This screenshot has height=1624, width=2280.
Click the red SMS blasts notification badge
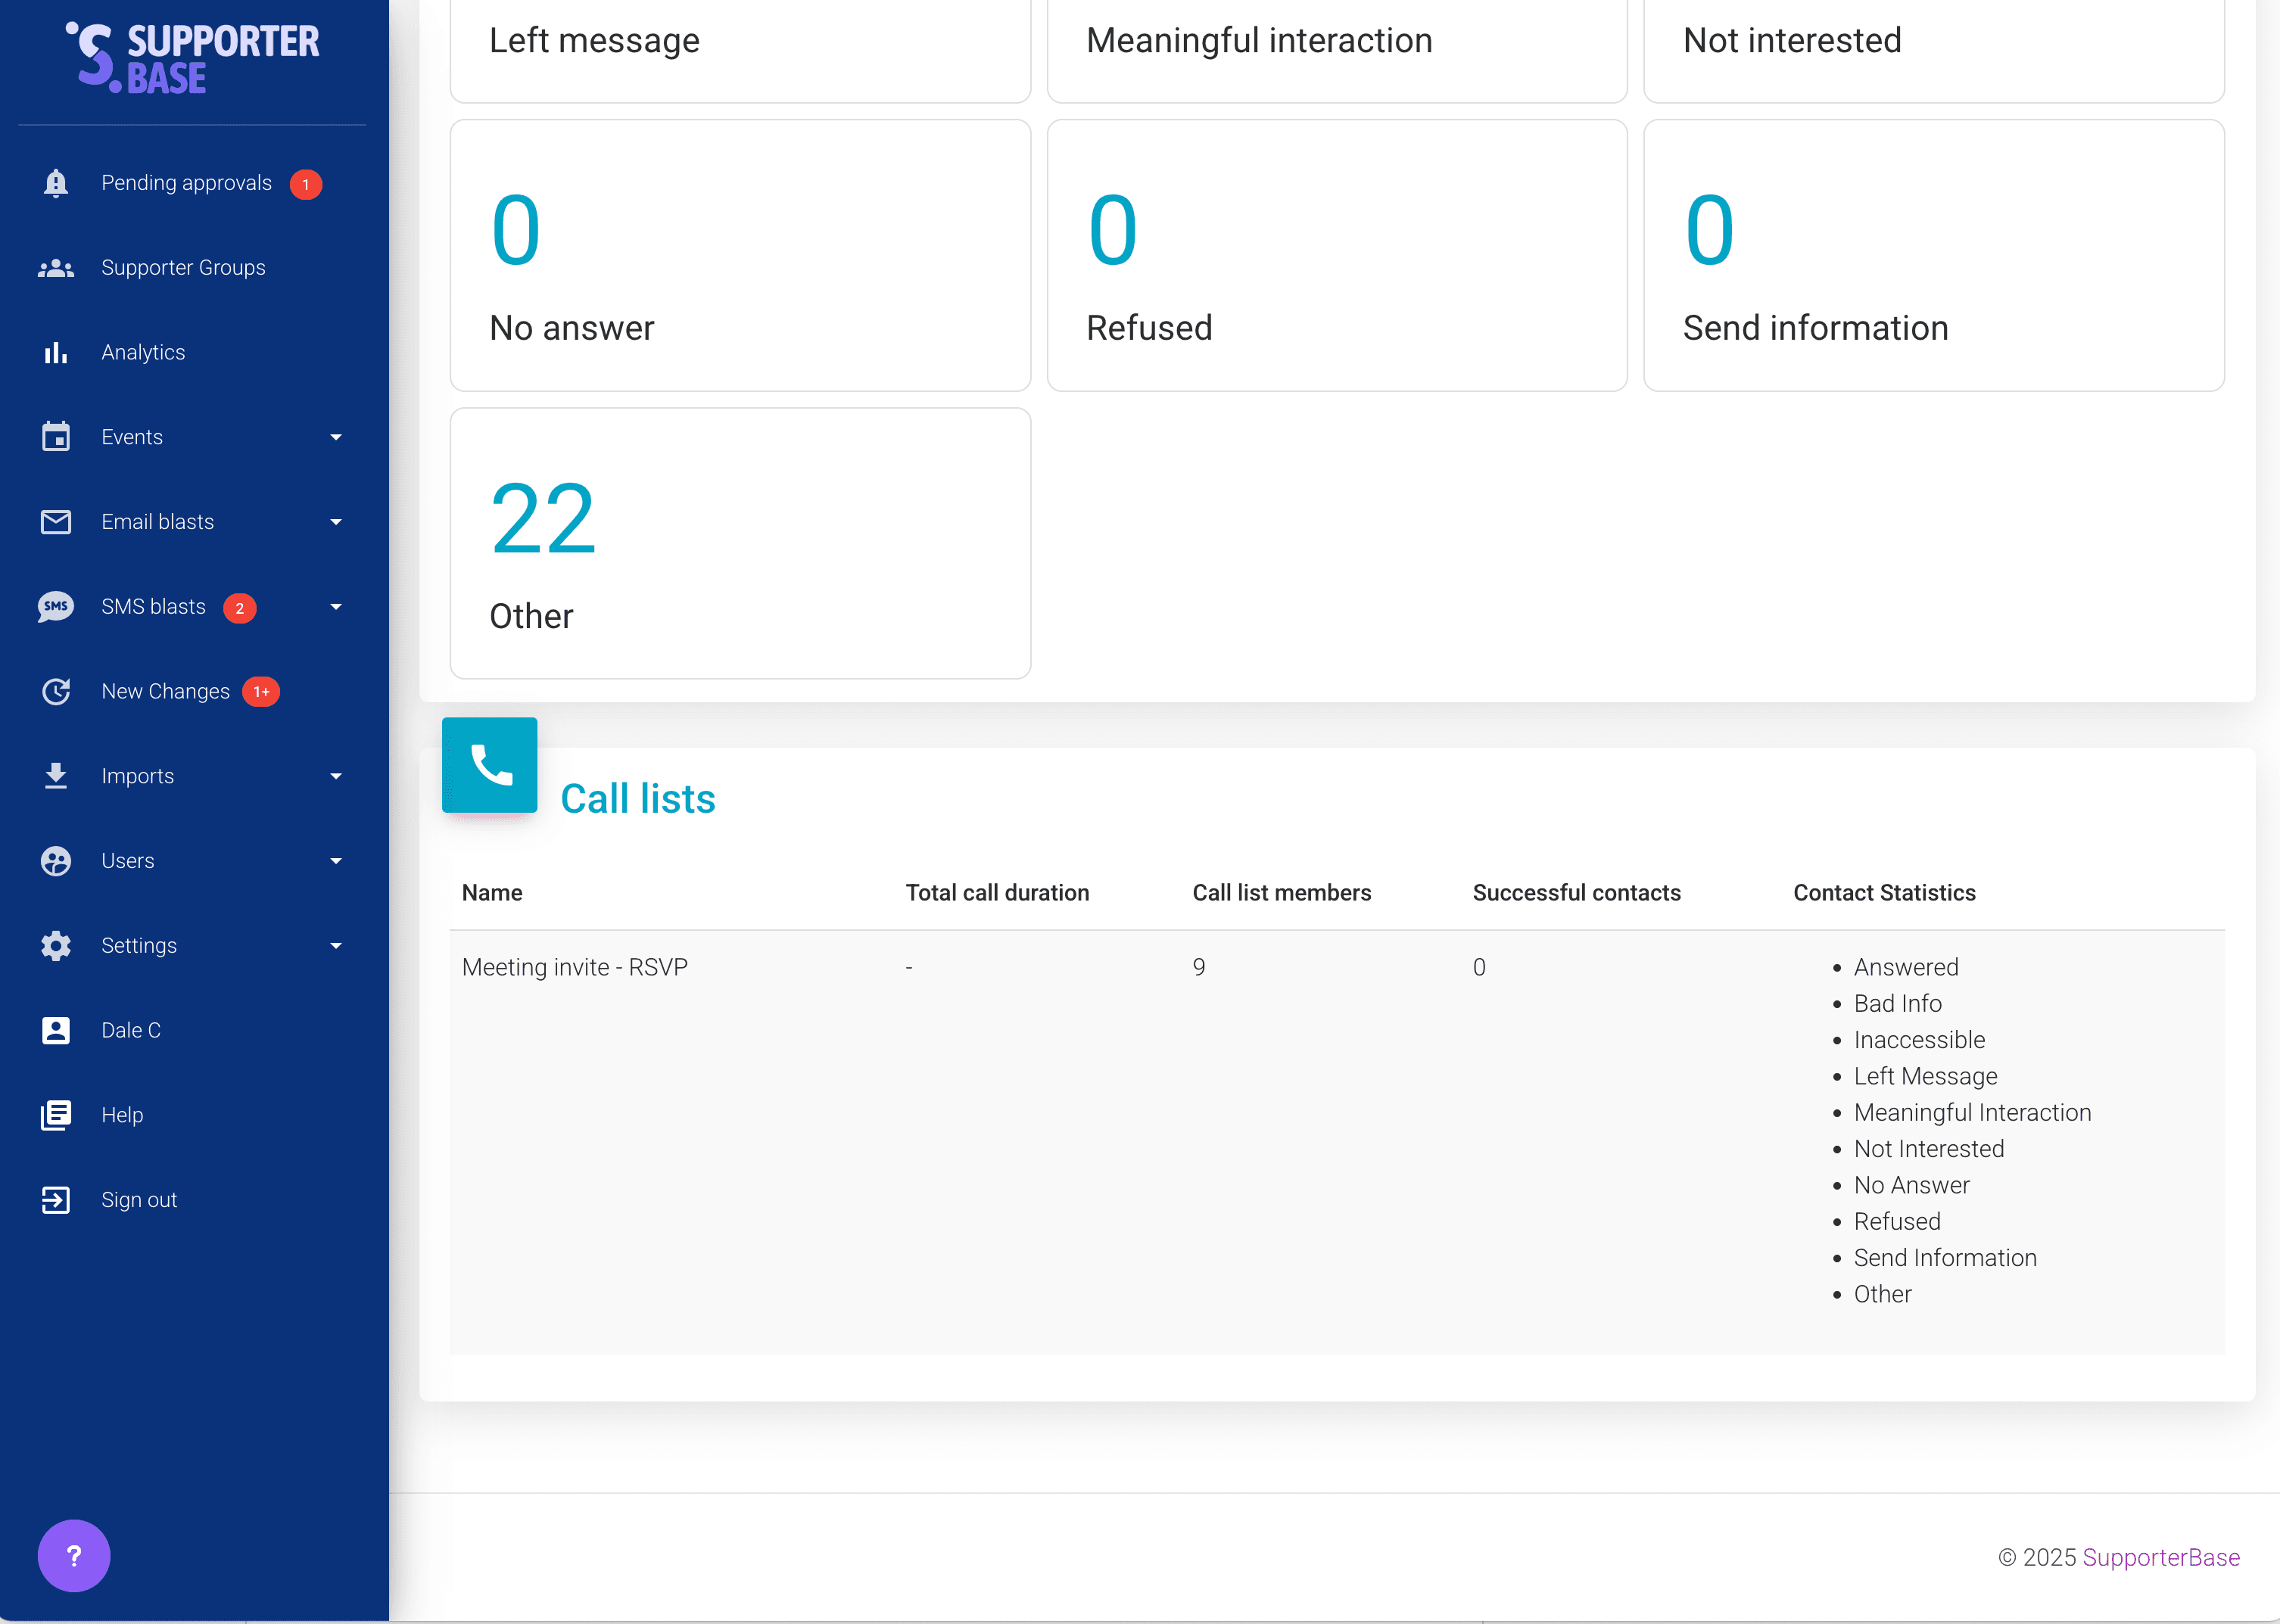point(240,608)
